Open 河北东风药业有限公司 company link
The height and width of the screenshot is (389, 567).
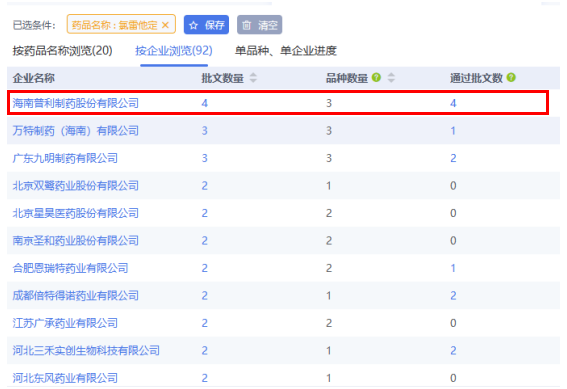pos(65,378)
